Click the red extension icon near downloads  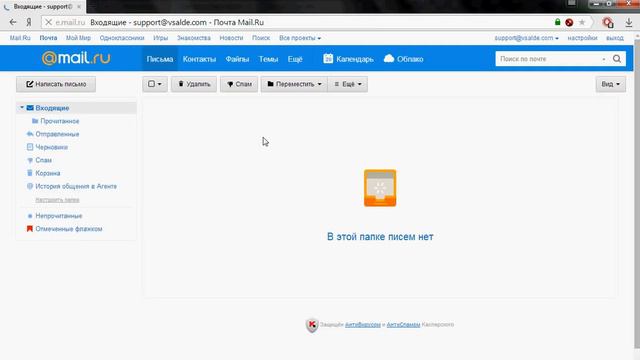point(608,23)
